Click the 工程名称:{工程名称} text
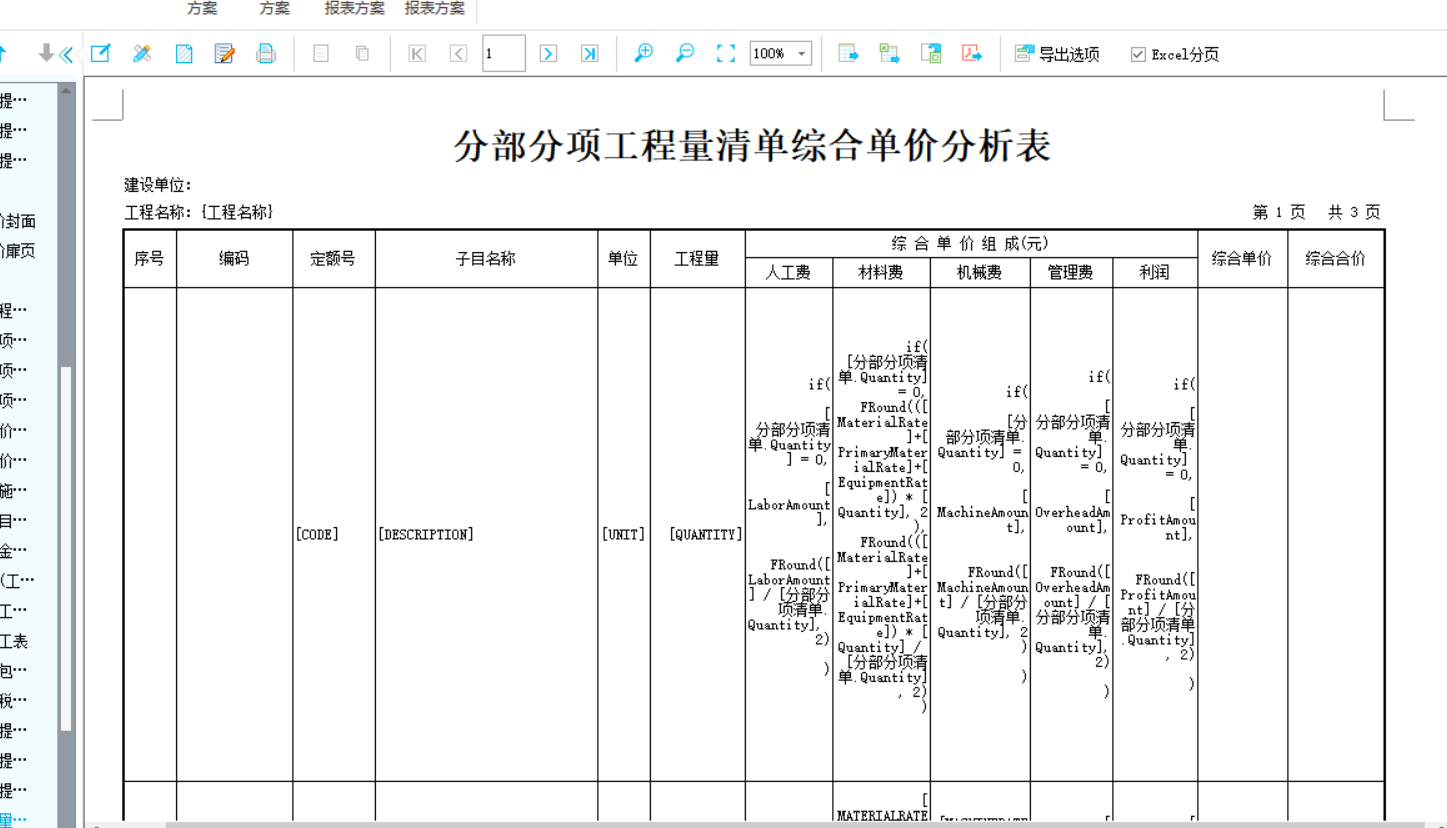Image resolution: width=1447 pixels, height=828 pixels. pyautogui.click(x=199, y=212)
